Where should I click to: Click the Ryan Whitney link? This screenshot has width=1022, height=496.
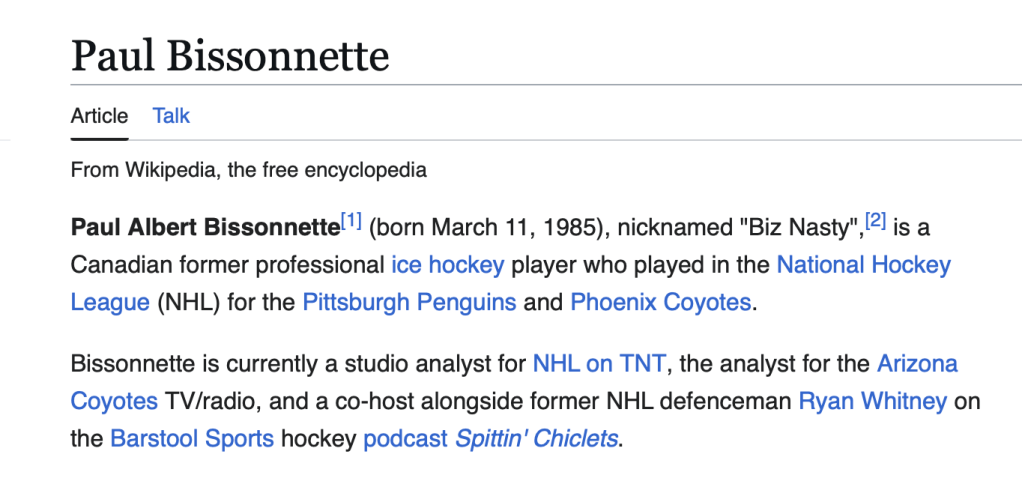(872, 401)
